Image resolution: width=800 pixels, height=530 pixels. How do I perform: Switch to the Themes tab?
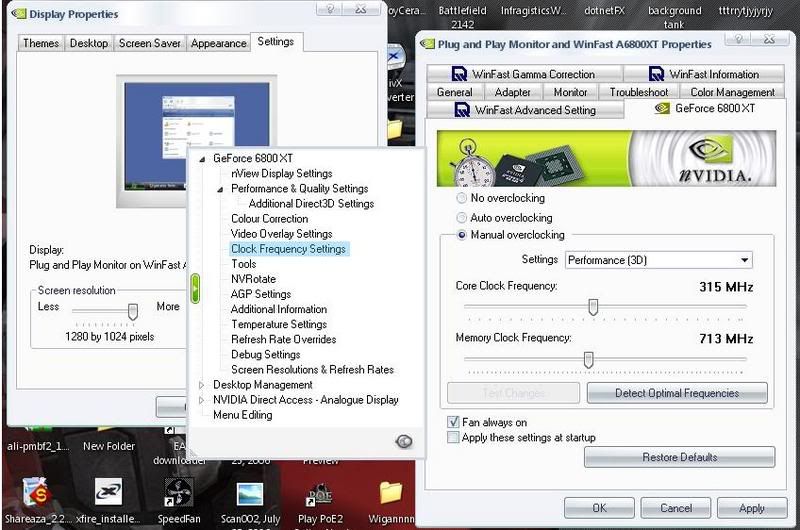(x=41, y=43)
